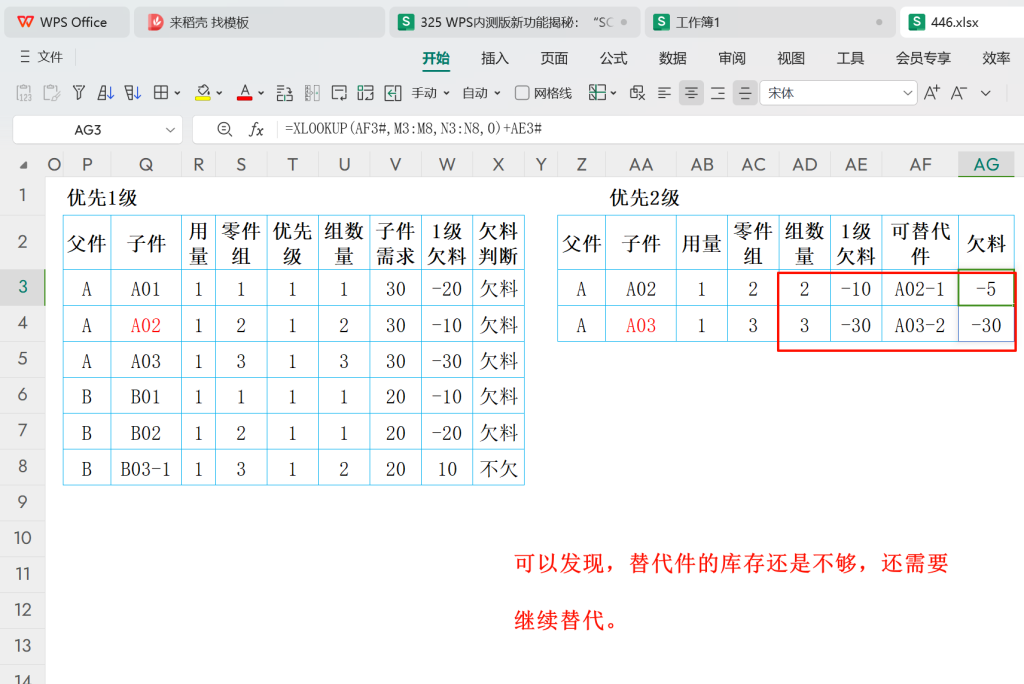The image size is (1024, 684).
Task: Select column header AG
Action: (986, 165)
